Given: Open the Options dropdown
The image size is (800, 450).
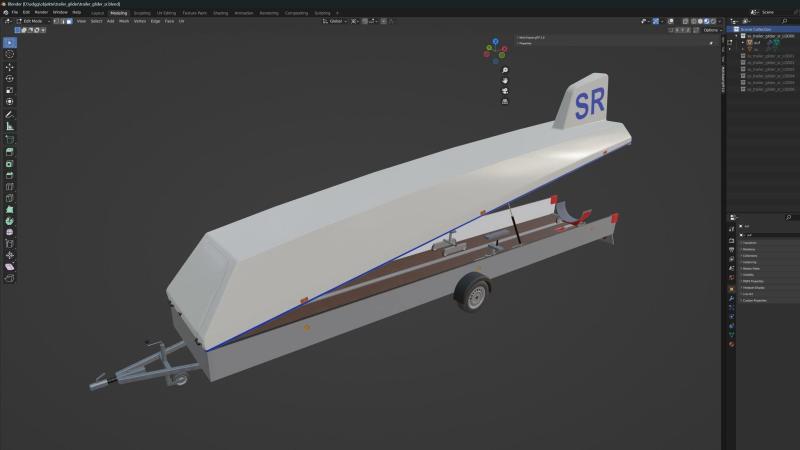Looking at the screenshot, I should point(712,30).
